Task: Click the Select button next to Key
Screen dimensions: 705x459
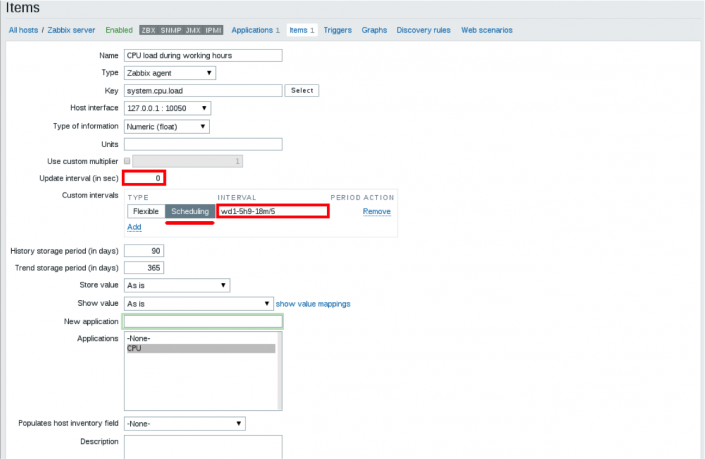Action: [302, 90]
